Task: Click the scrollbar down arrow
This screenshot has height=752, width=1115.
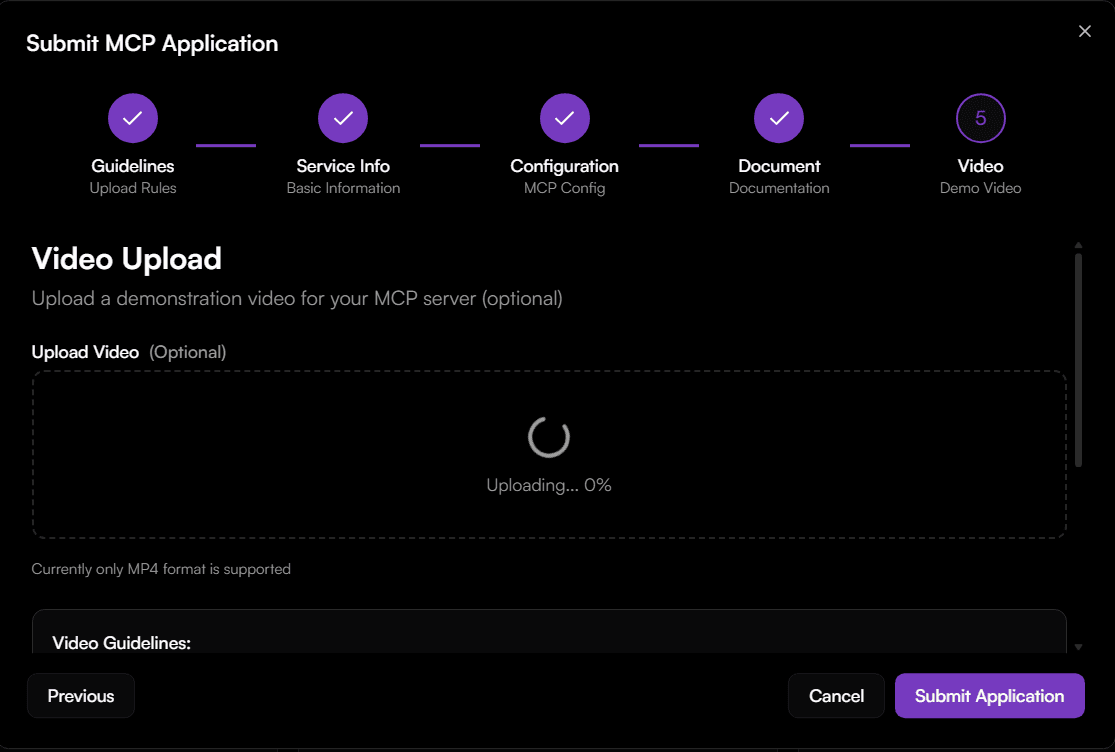Action: click(x=1078, y=647)
